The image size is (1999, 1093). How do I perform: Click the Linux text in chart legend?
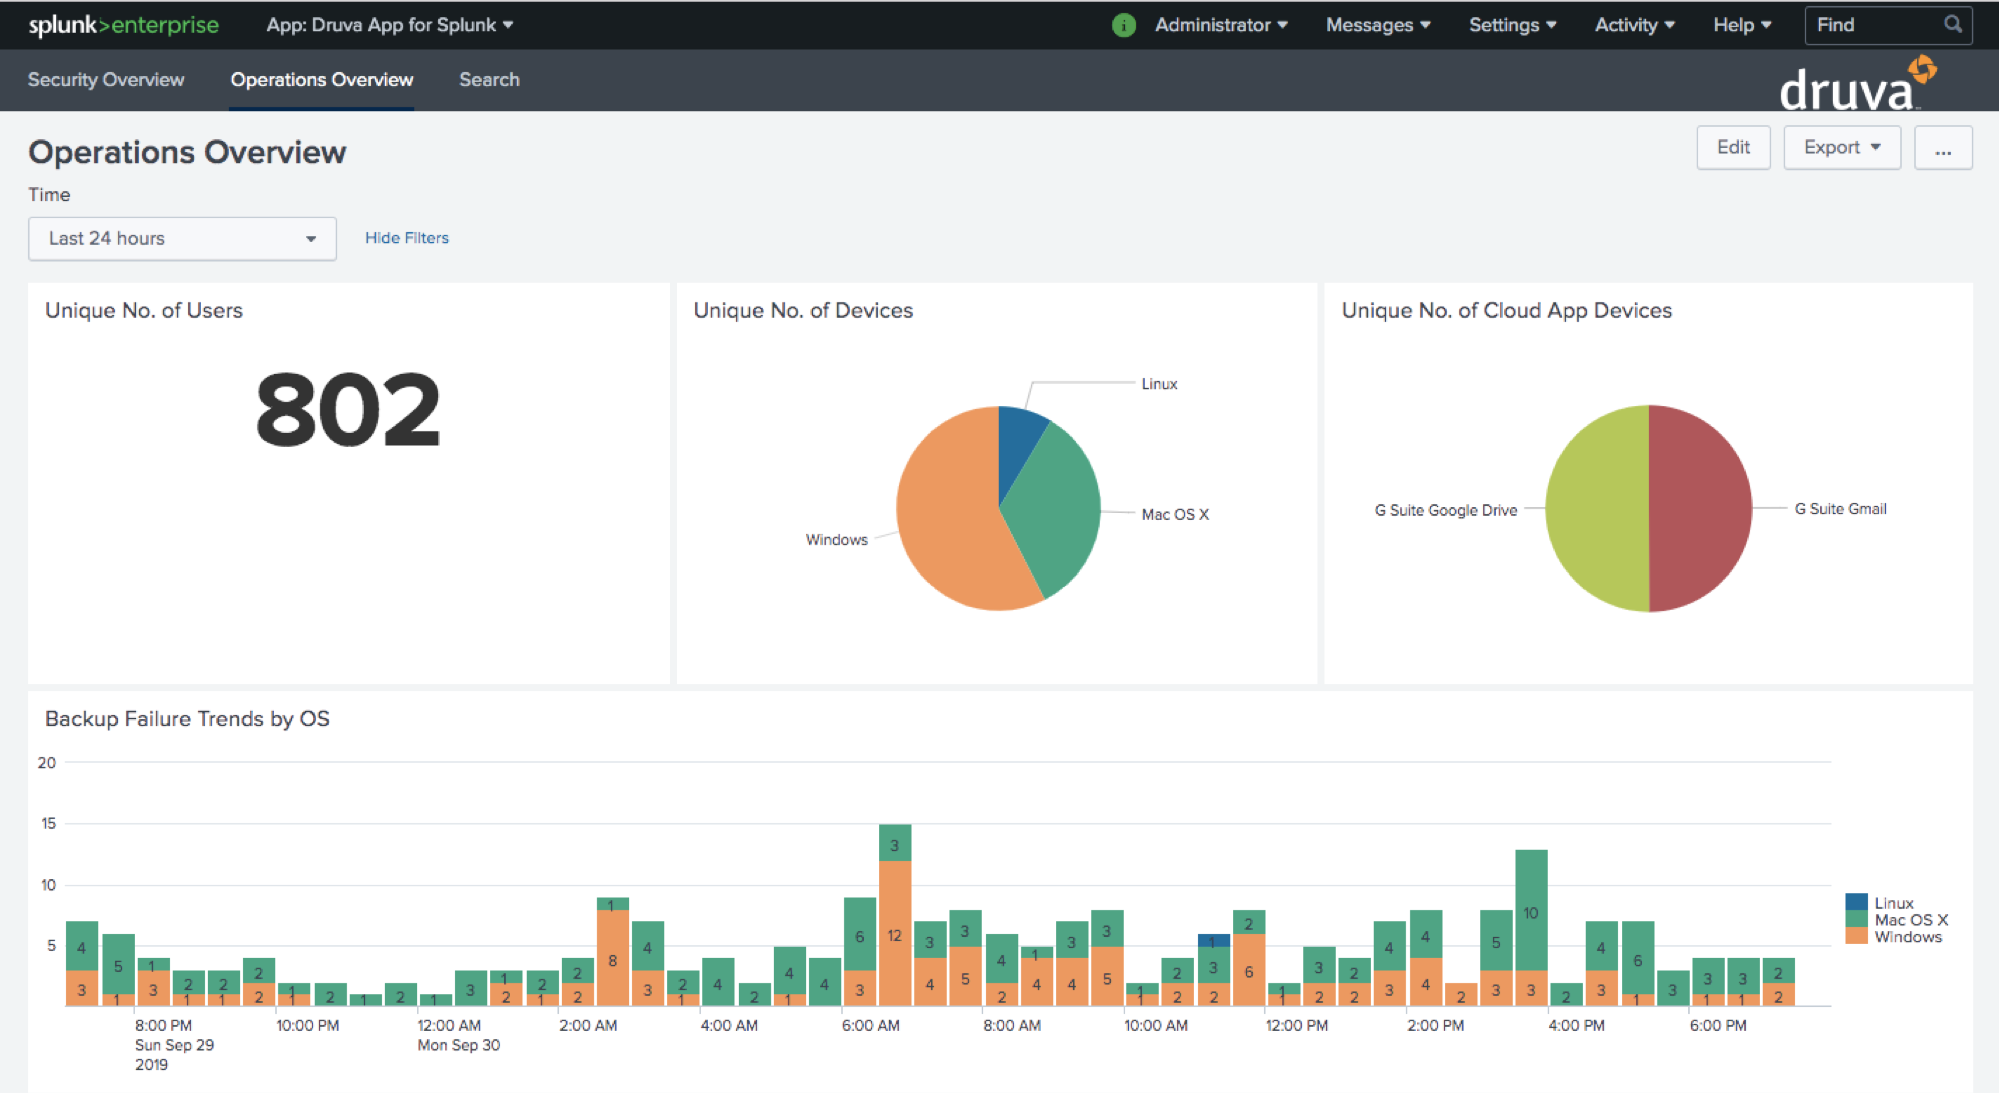pos(1894,903)
